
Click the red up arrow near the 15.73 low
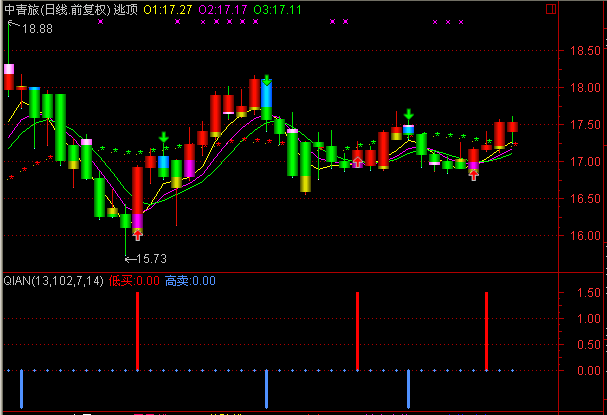(x=137, y=234)
